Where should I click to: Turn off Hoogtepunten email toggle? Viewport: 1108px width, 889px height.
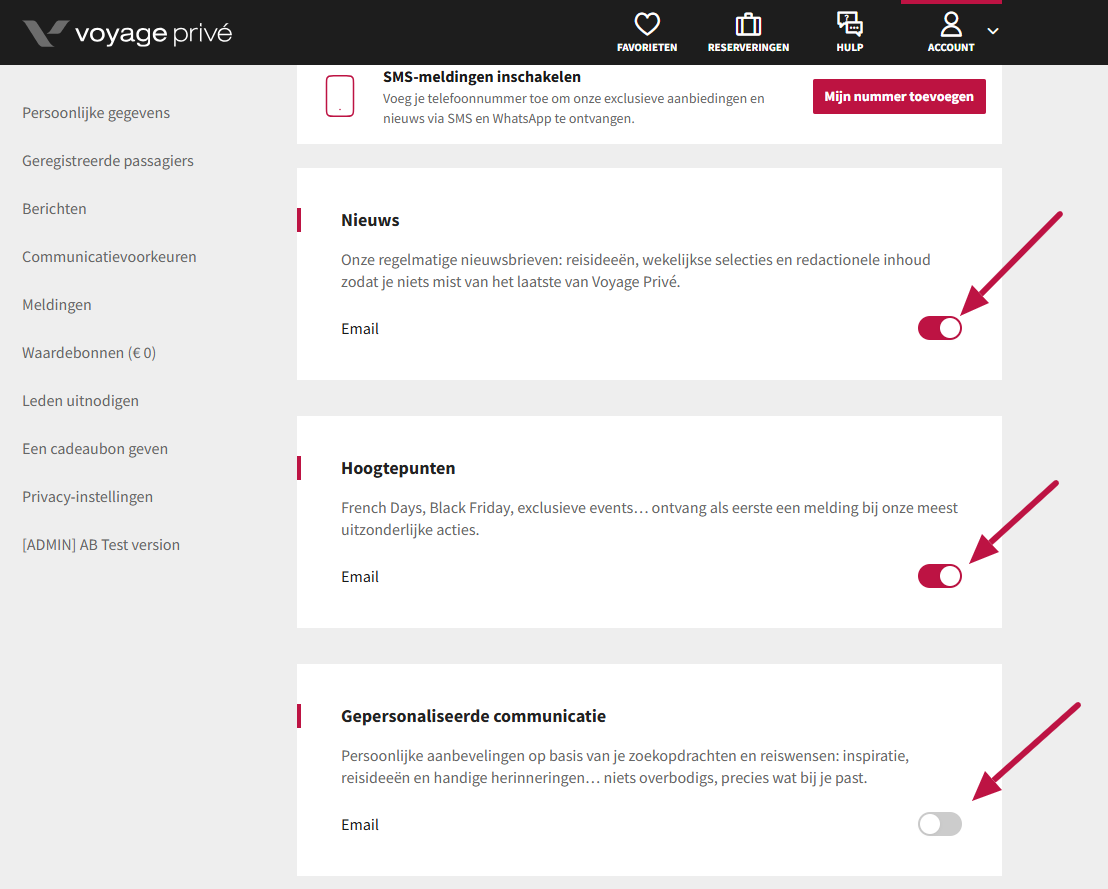click(939, 576)
